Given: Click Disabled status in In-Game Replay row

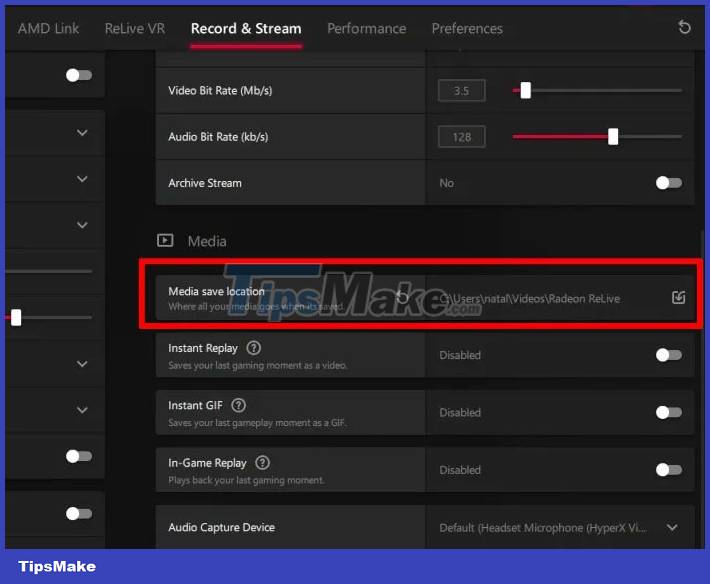Looking at the screenshot, I should [460, 470].
